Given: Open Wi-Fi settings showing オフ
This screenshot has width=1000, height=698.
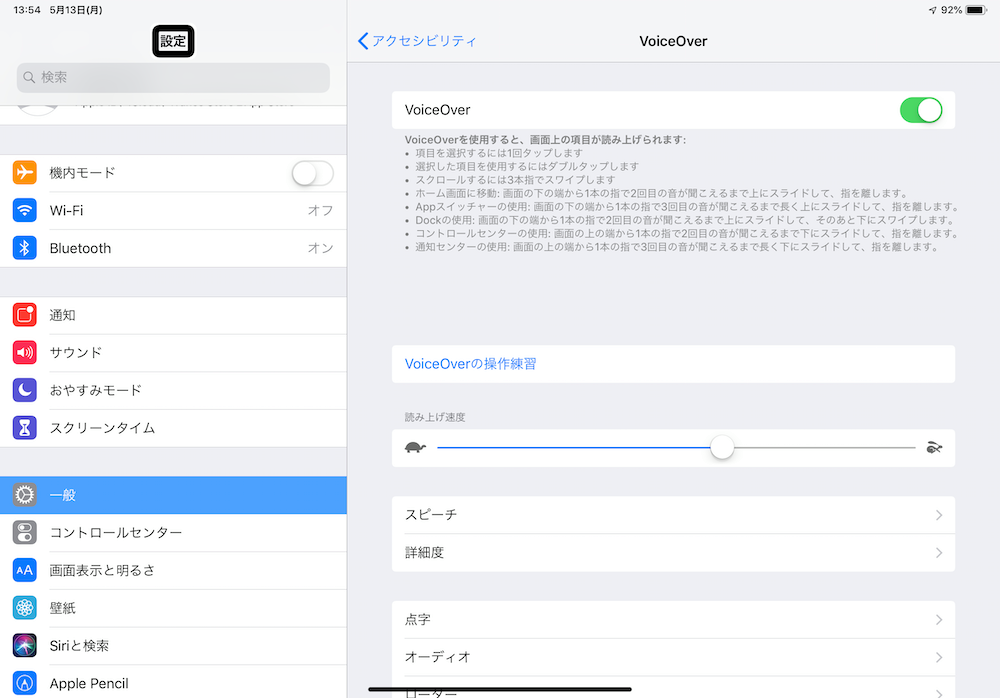Looking at the screenshot, I should click(x=173, y=211).
